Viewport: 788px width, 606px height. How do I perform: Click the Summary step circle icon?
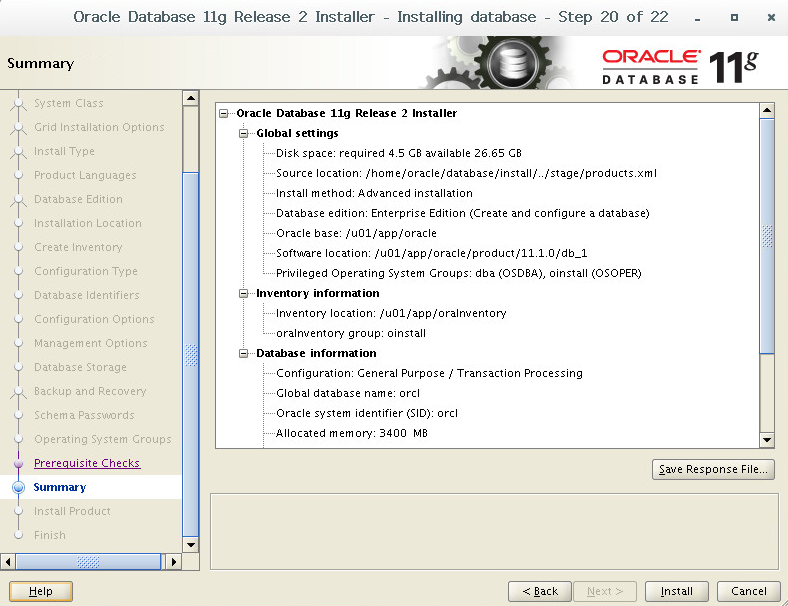pos(19,487)
